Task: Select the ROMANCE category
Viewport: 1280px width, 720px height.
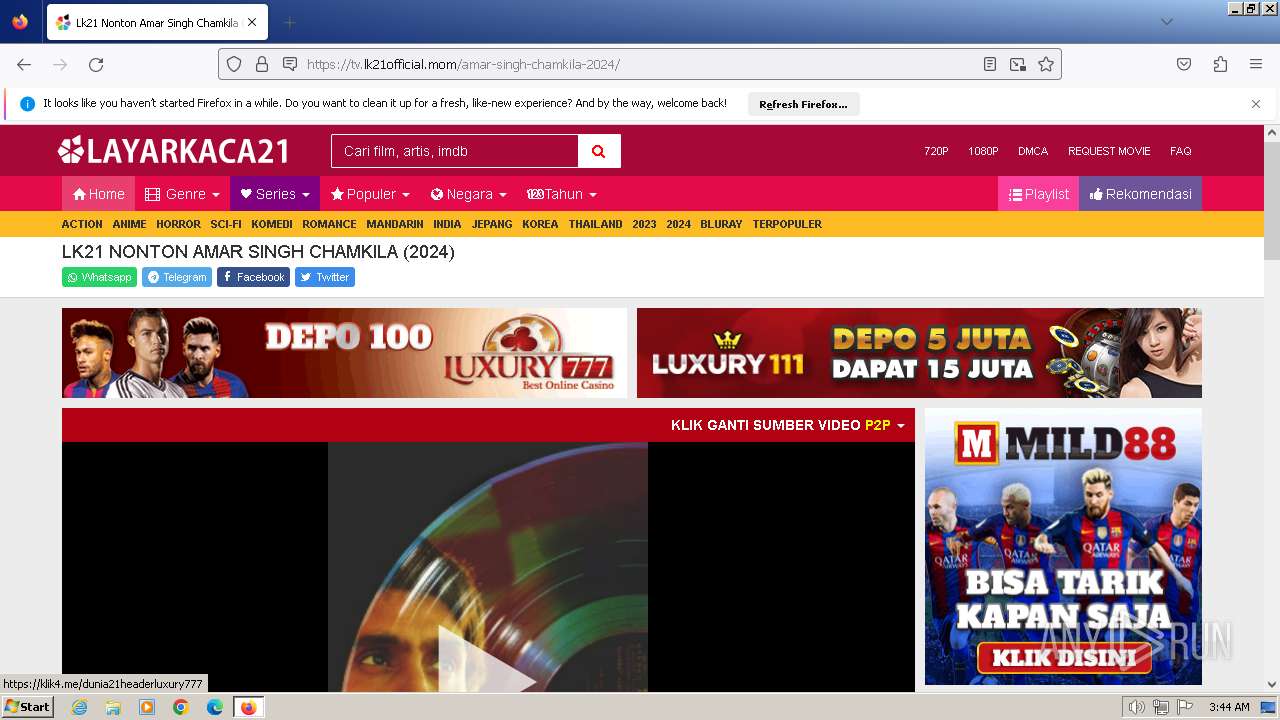Action: [329, 224]
